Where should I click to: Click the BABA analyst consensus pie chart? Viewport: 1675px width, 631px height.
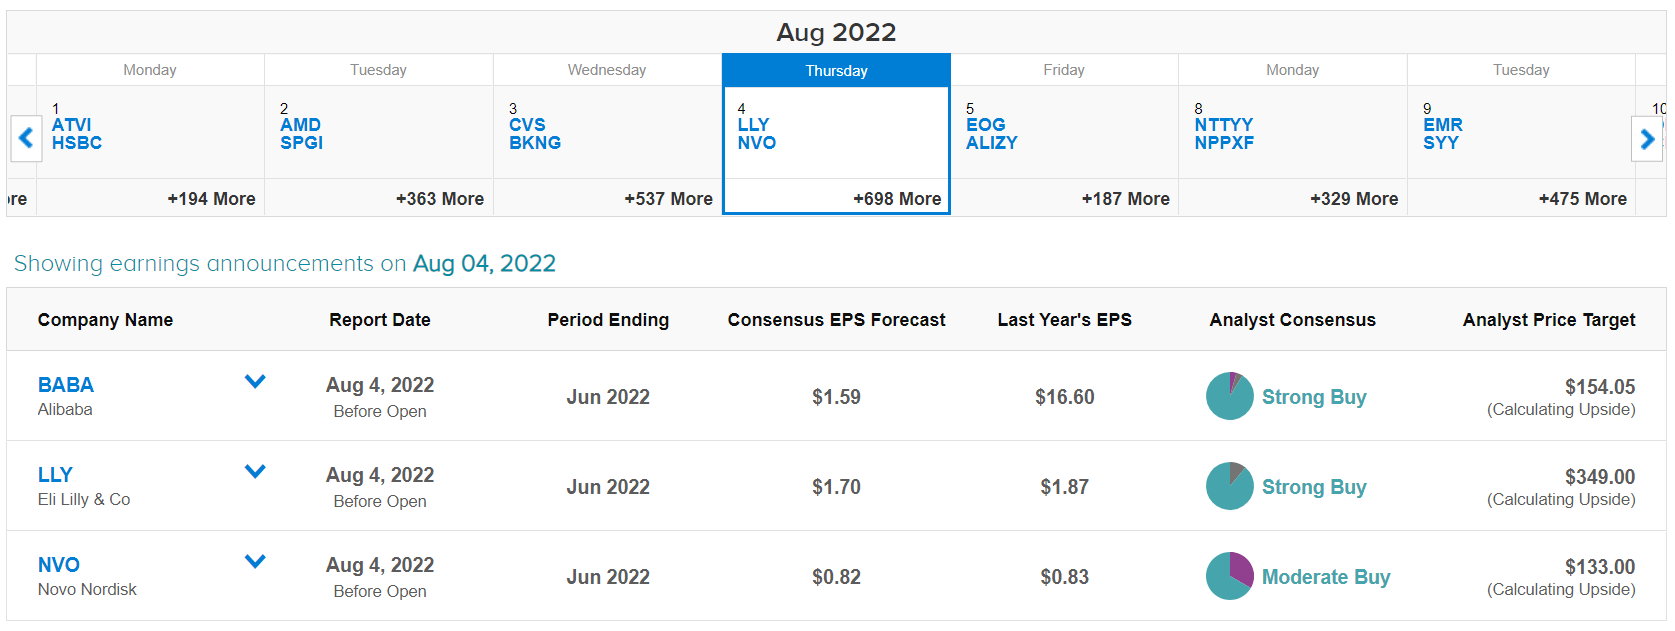tap(1230, 396)
